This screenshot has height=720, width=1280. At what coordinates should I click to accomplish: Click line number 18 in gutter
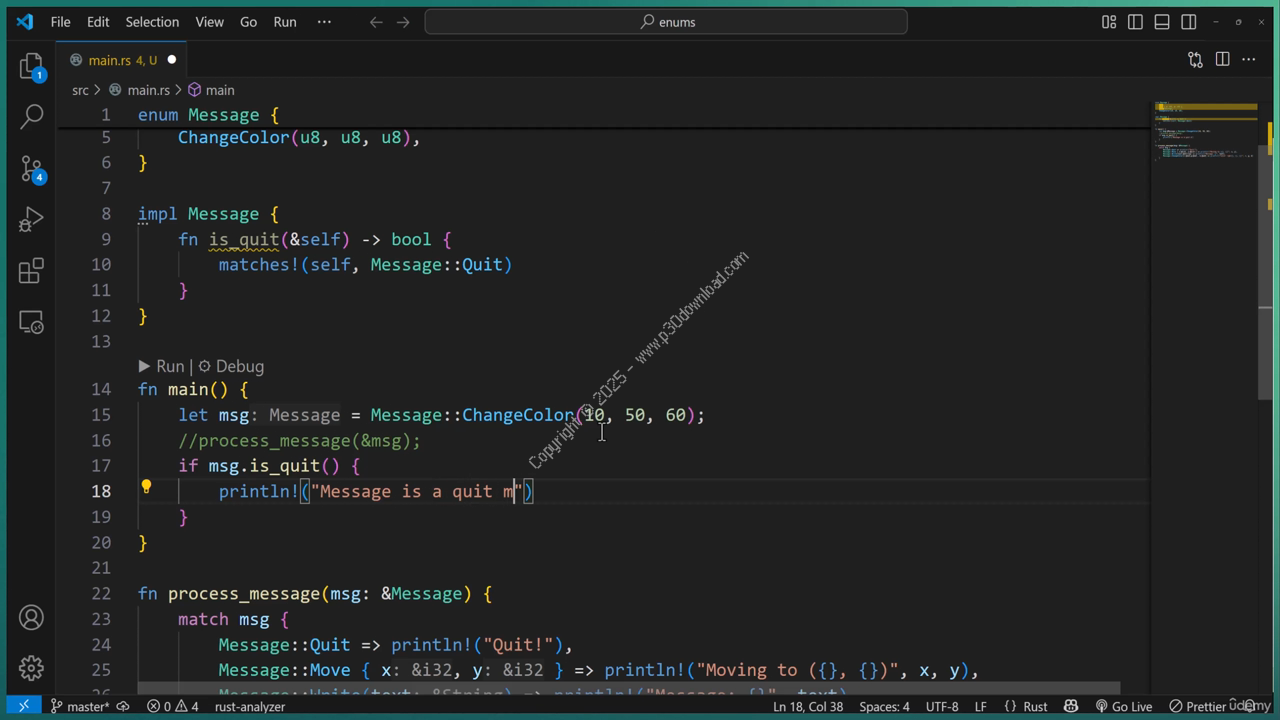101,491
